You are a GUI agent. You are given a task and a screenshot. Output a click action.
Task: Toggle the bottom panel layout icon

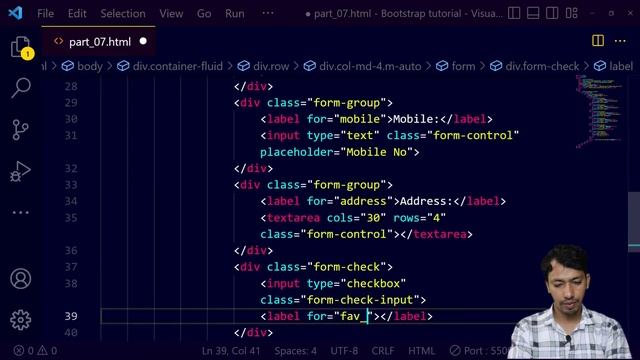[533, 13]
